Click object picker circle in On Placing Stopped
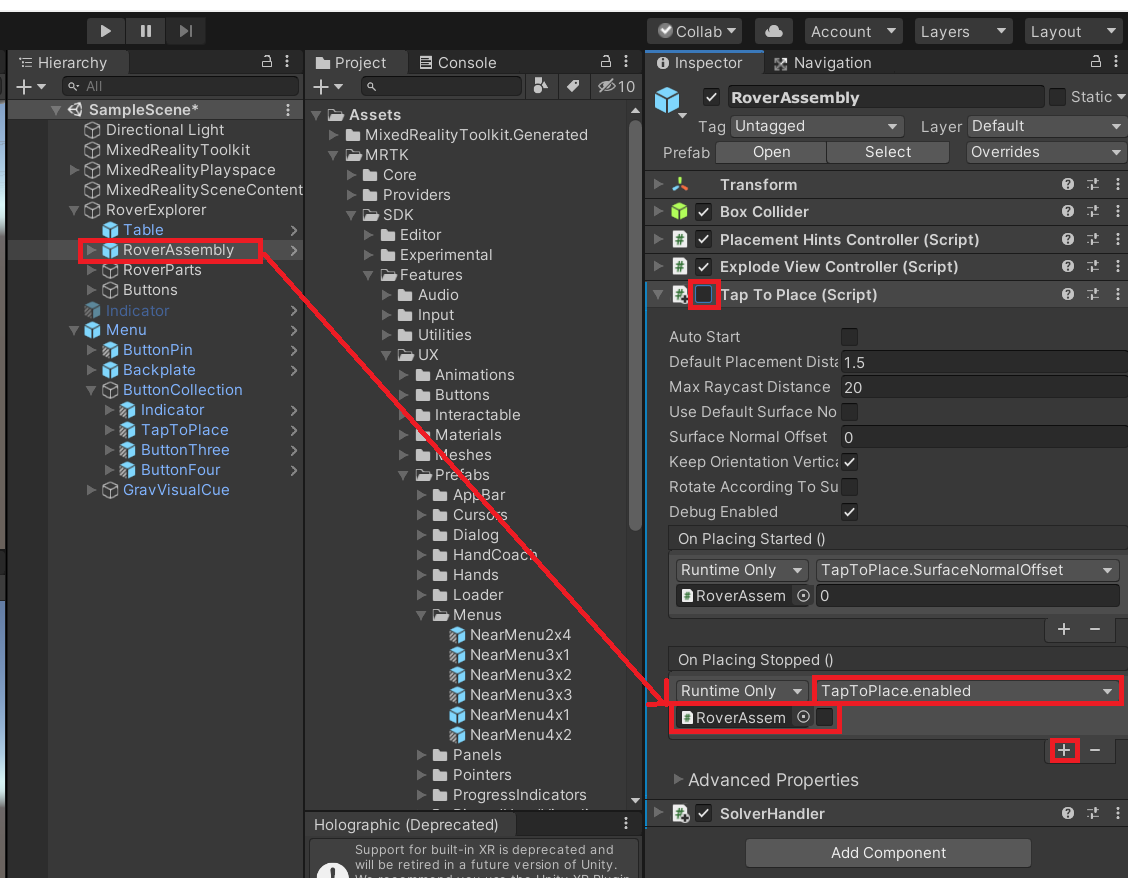 tap(804, 717)
